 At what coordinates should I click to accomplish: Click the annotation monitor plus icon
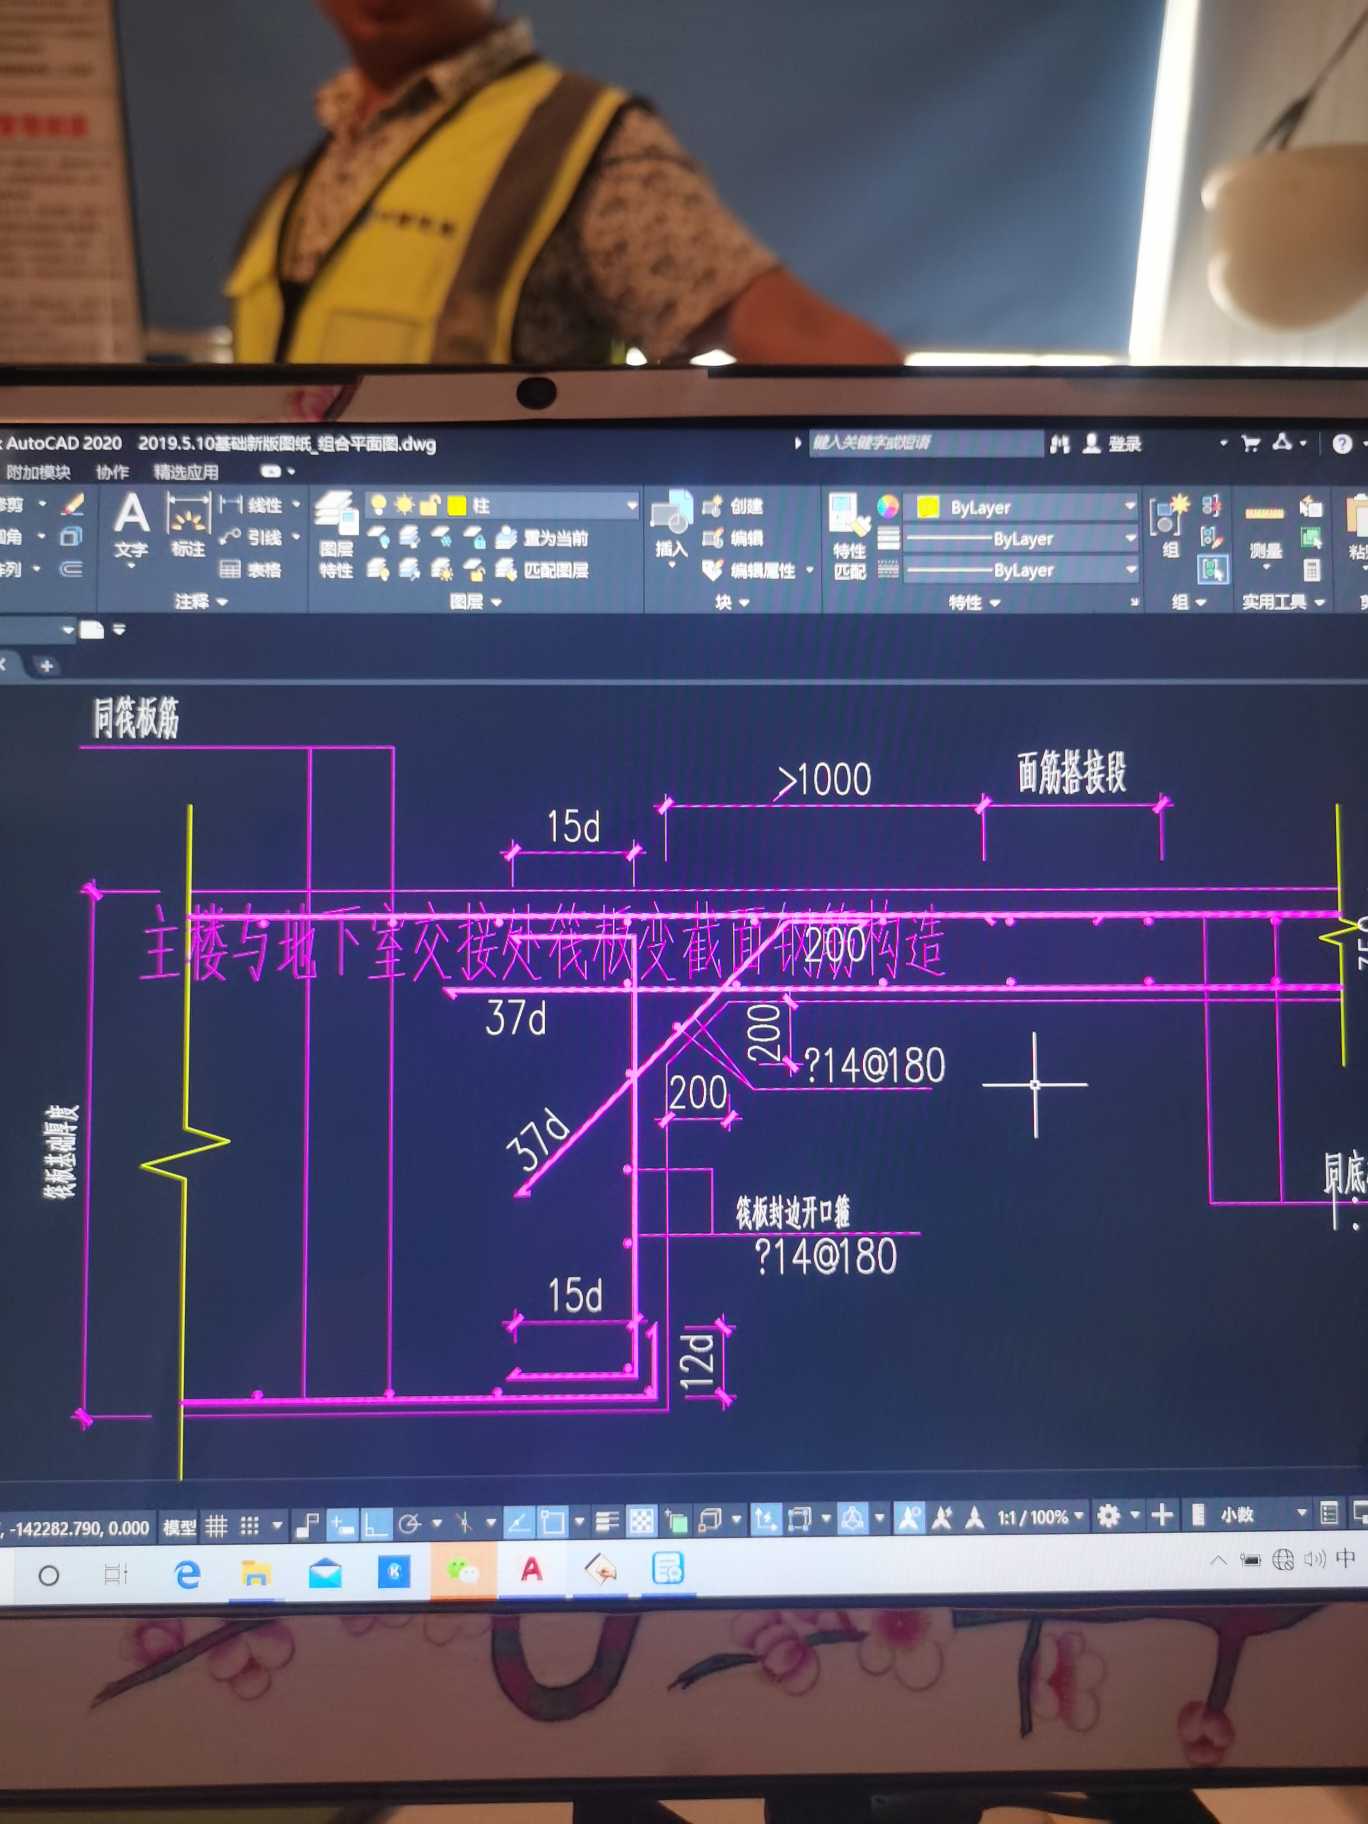pos(1162,1516)
